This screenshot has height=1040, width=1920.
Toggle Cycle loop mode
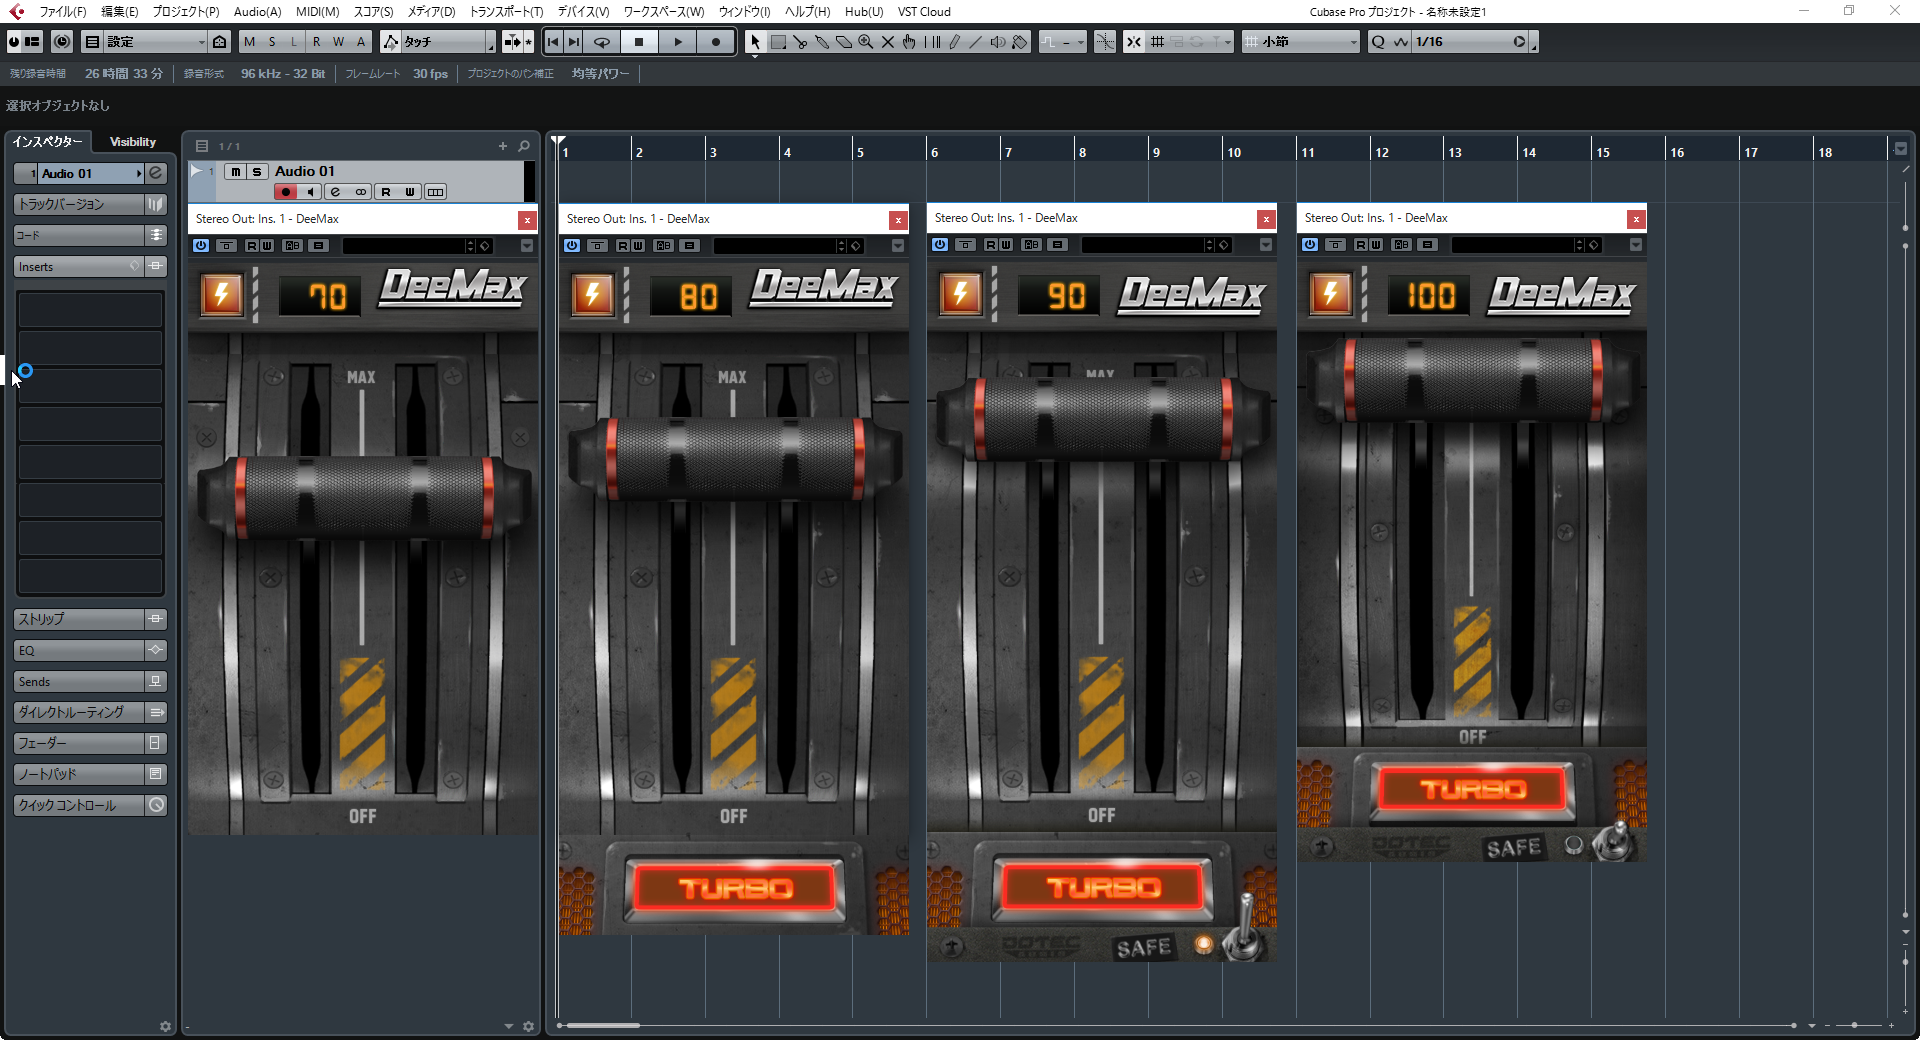[x=601, y=42]
